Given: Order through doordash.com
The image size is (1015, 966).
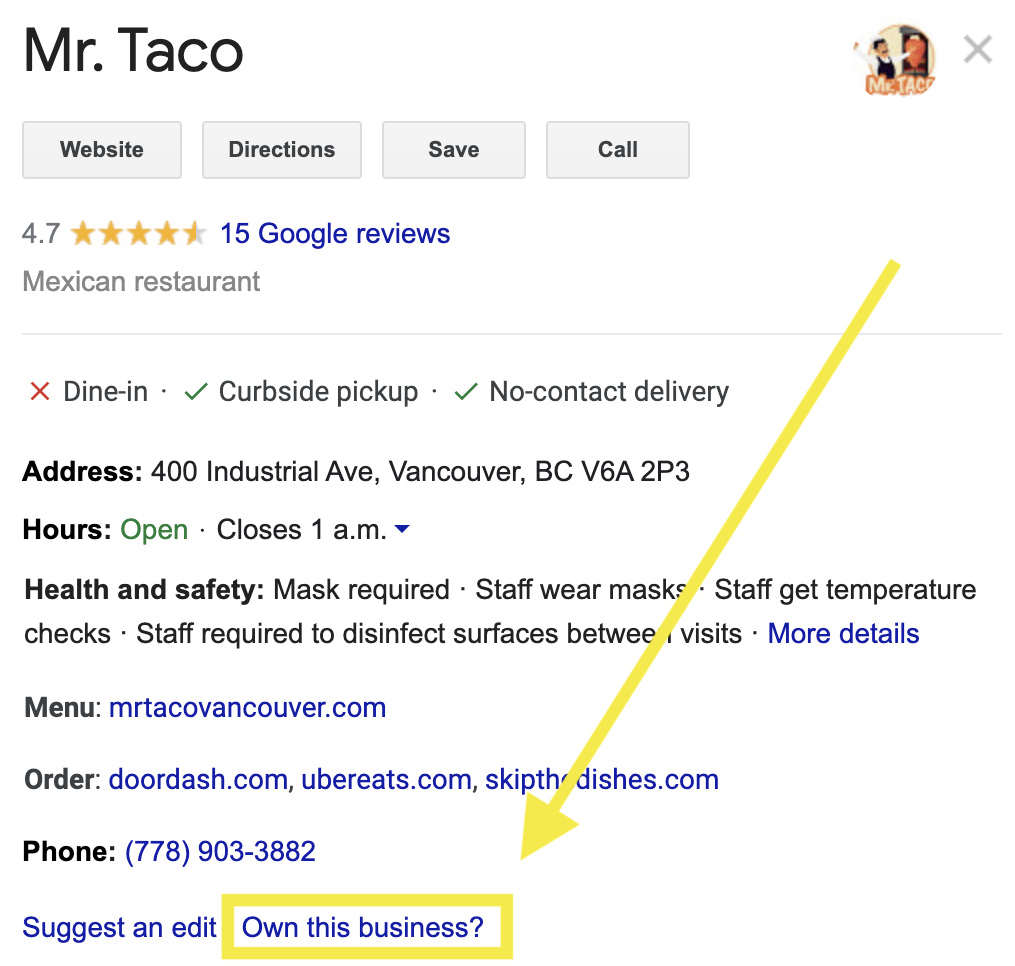Looking at the screenshot, I should [198, 779].
